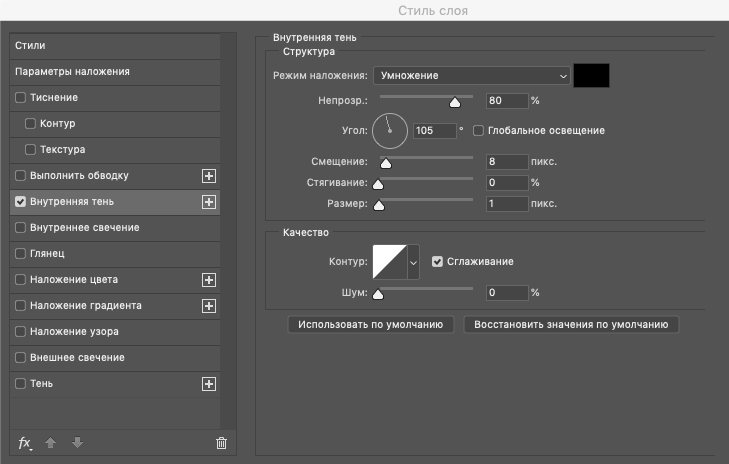Open the Режим наложения Умножение dropdown
Image resolution: width=729 pixels, height=464 pixels.
pyautogui.click(x=471, y=76)
